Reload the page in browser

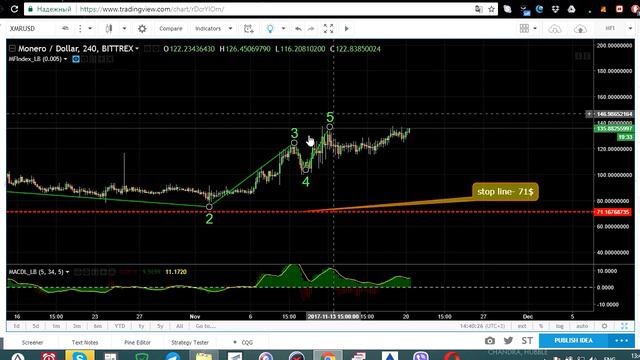[x=14, y=9]
